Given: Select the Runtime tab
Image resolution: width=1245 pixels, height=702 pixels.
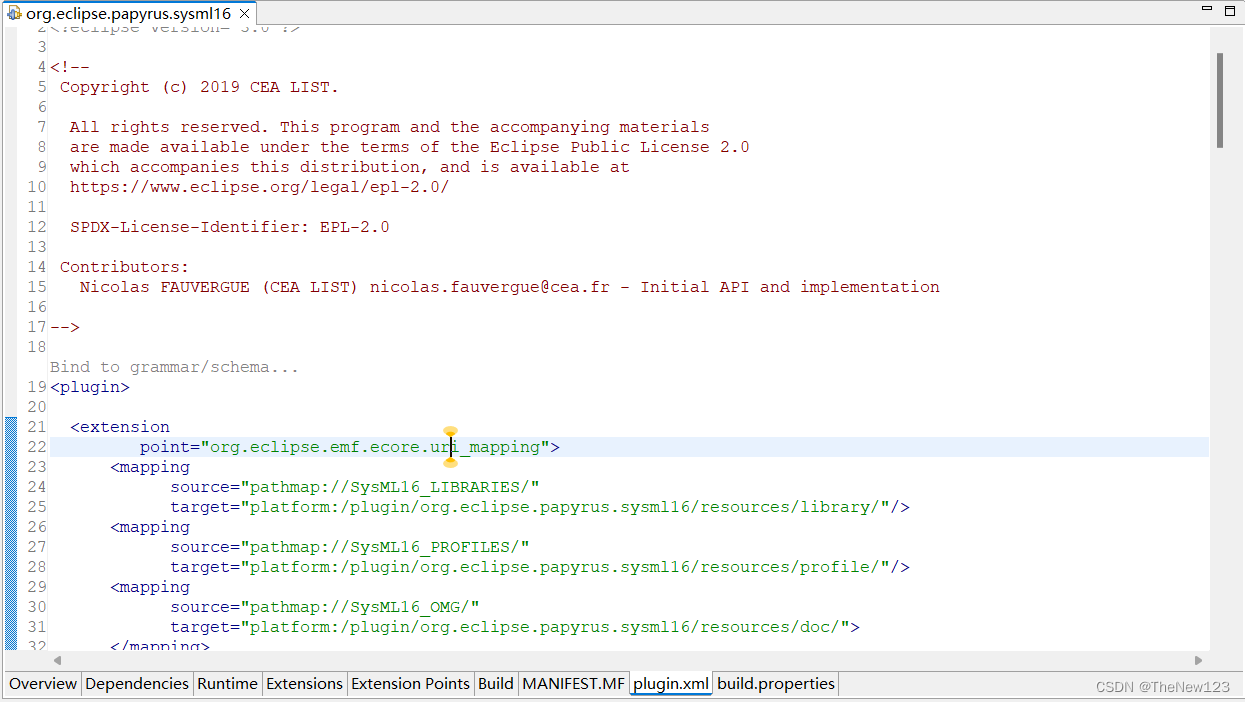Looking at the screenshot, I should 227,684.
